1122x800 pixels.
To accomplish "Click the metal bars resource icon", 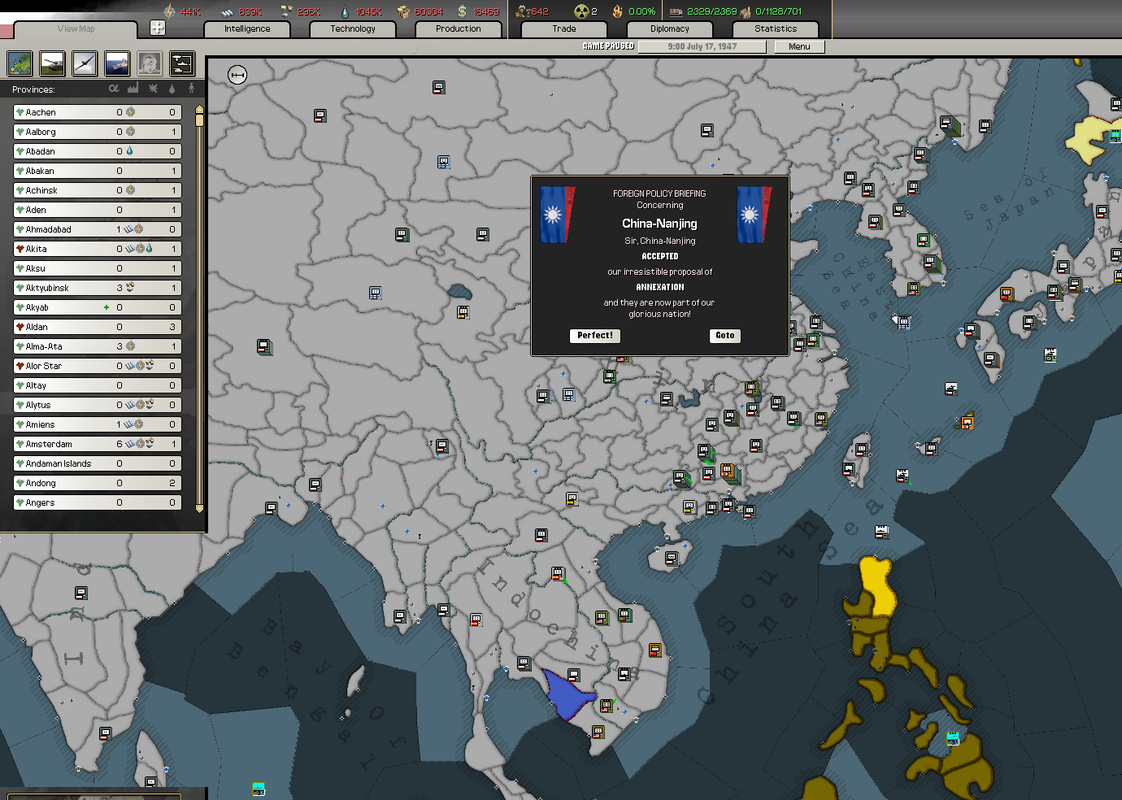I will [227, 11].
